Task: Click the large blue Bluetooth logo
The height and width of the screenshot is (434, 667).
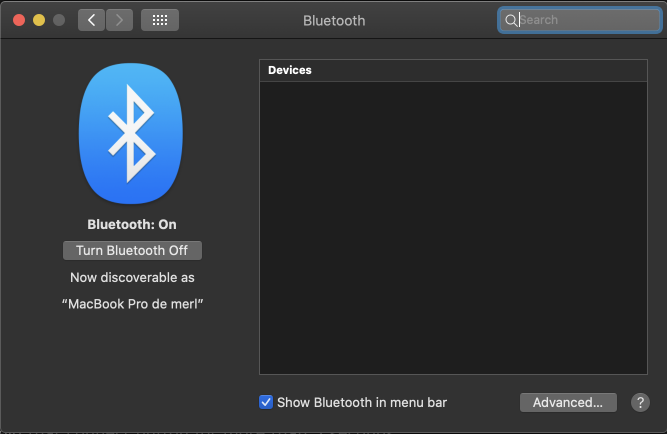Action: [131, 134]
